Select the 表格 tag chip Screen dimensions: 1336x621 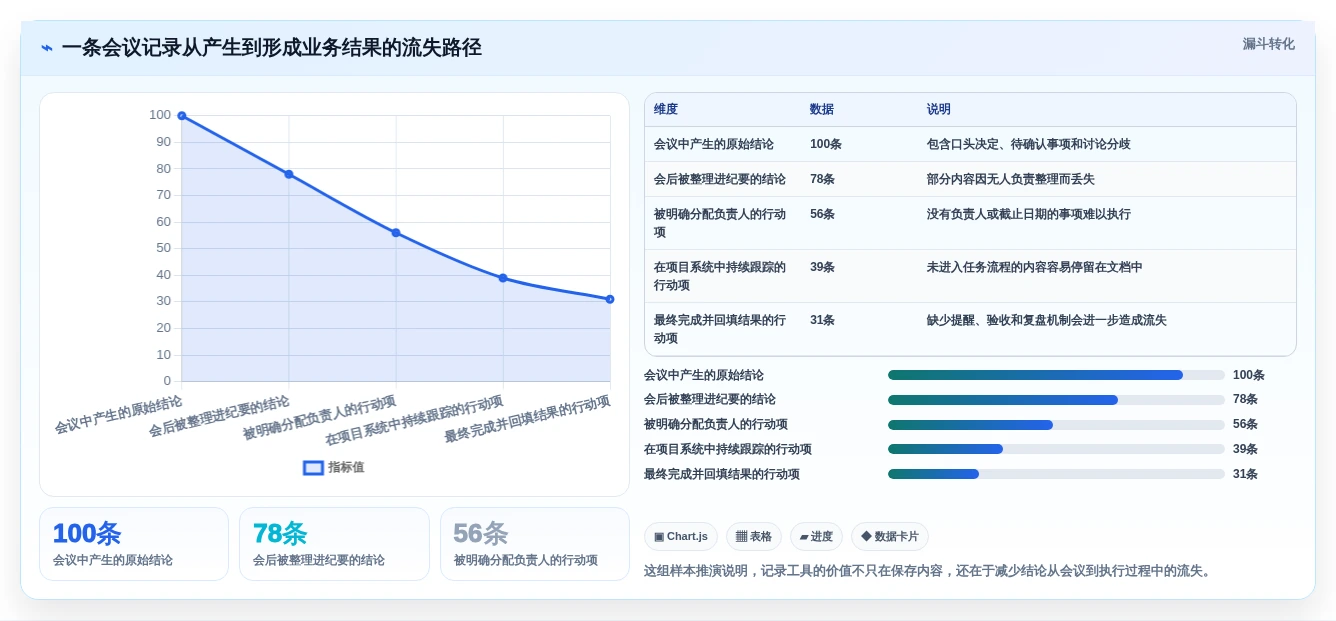pyautogui.click(x=754, y=536)
